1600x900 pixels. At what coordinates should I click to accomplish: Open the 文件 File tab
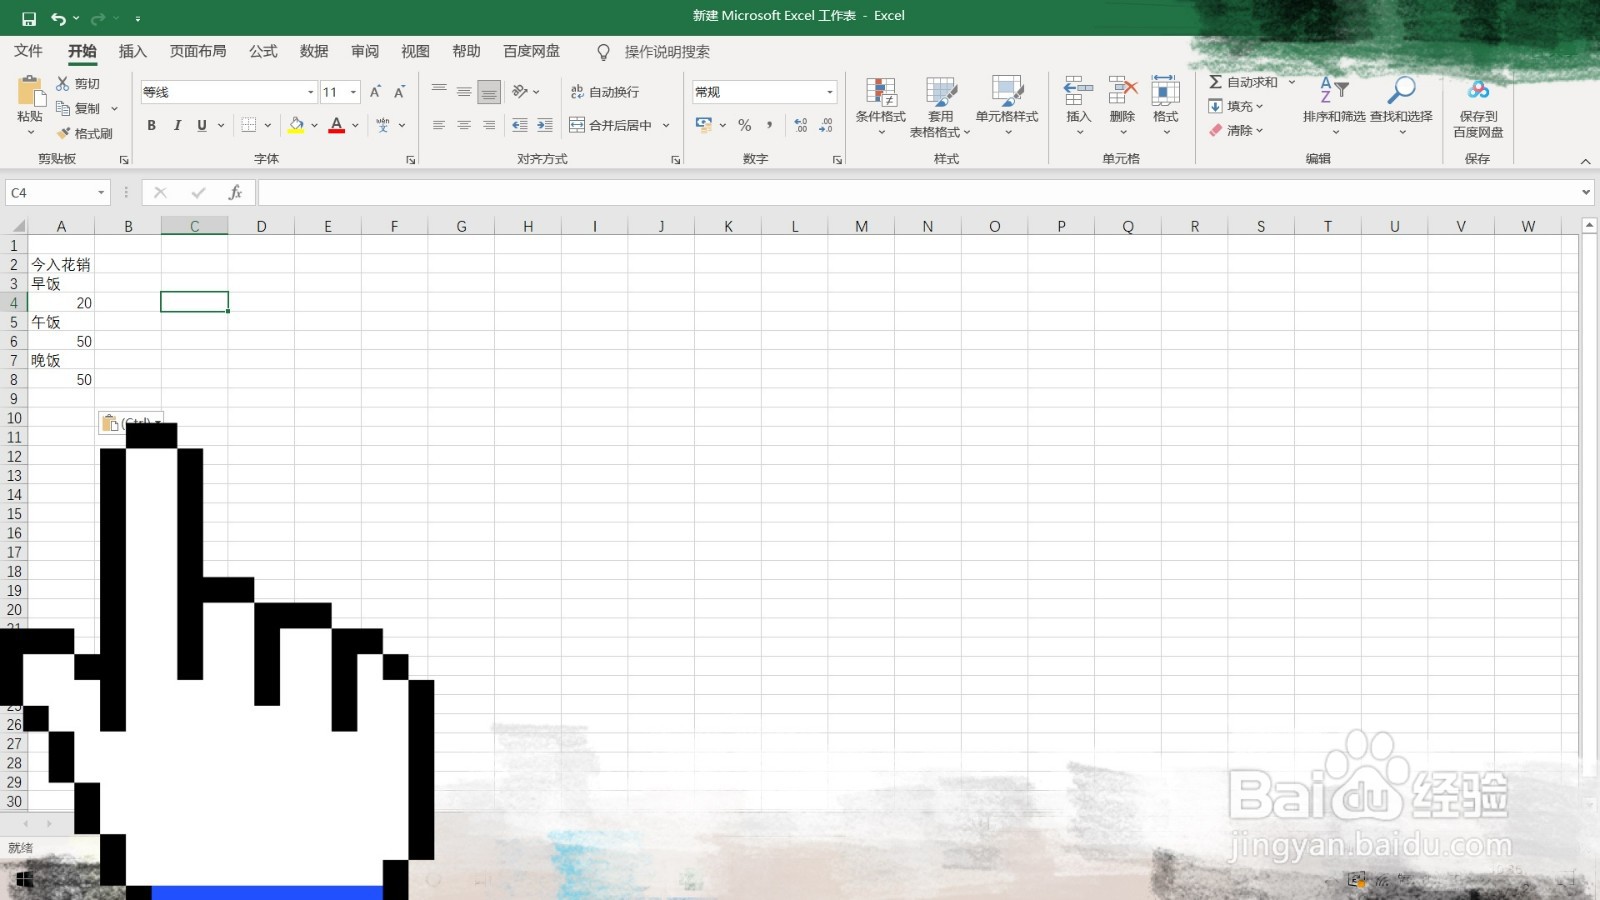tap(28, 51)
